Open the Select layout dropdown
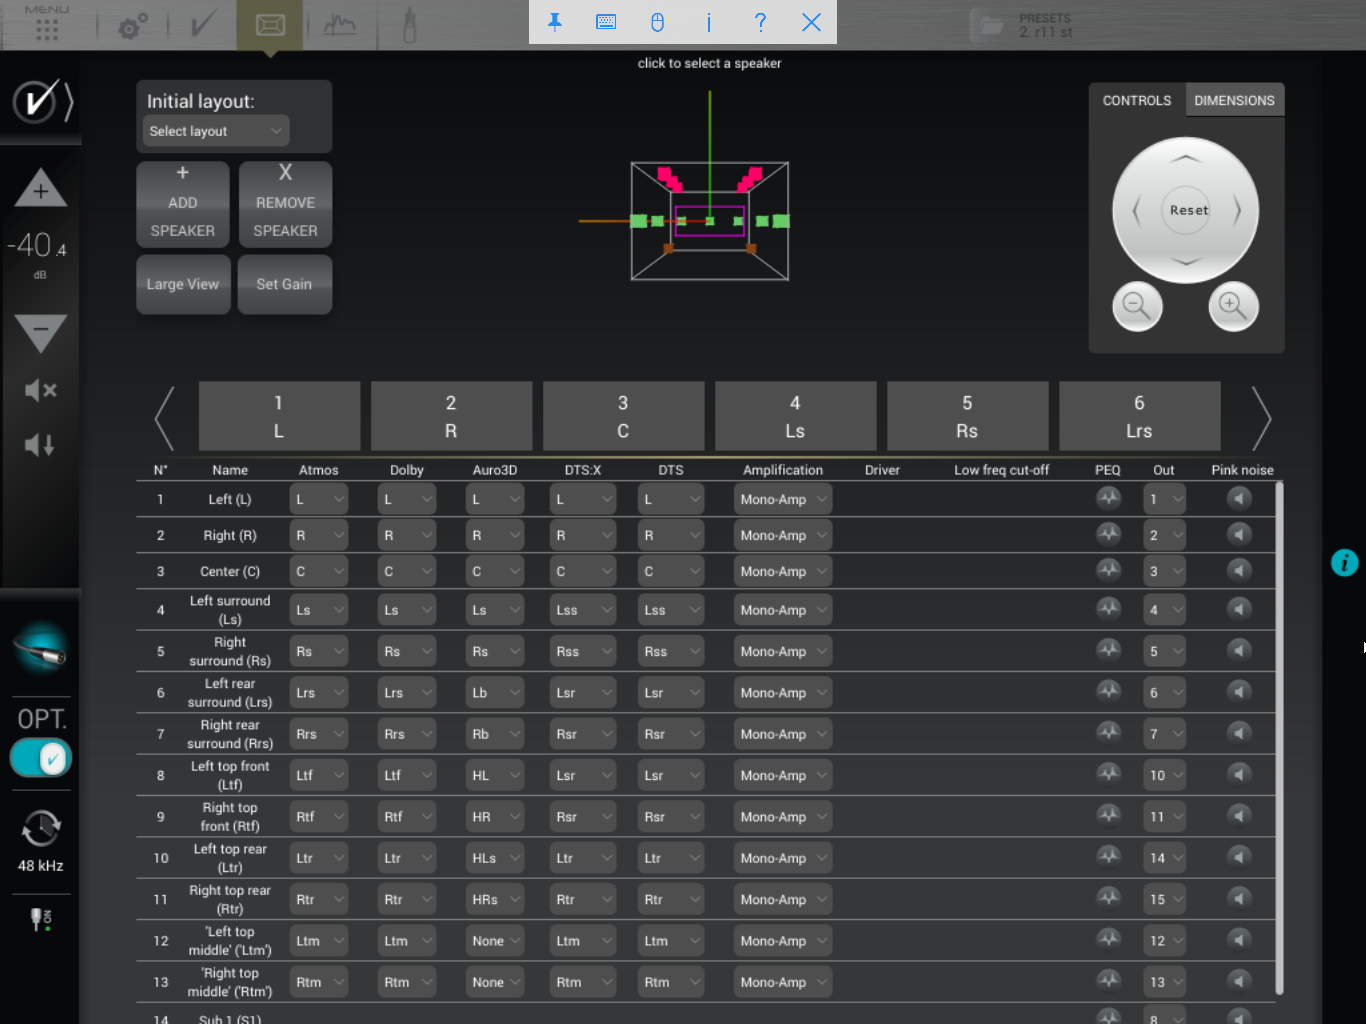 [x=215, y=131]
